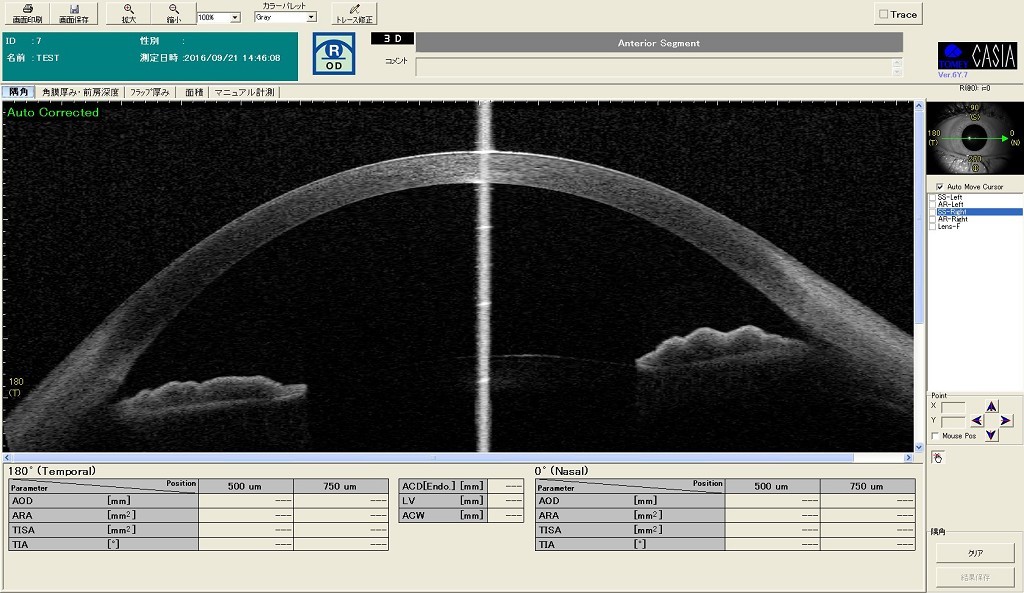The image size is (1024, 593).
Task: Move point up with the up arrow
Action: point(991,406)
